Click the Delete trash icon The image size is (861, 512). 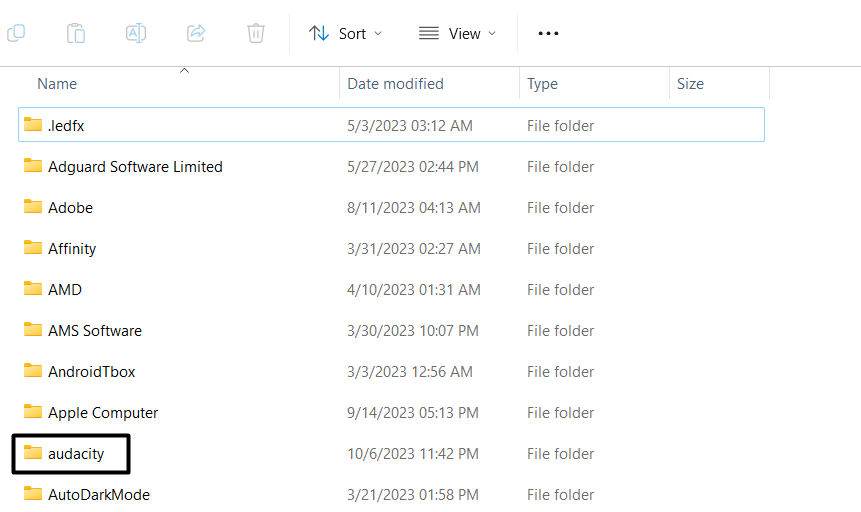(x=256, y=33)
